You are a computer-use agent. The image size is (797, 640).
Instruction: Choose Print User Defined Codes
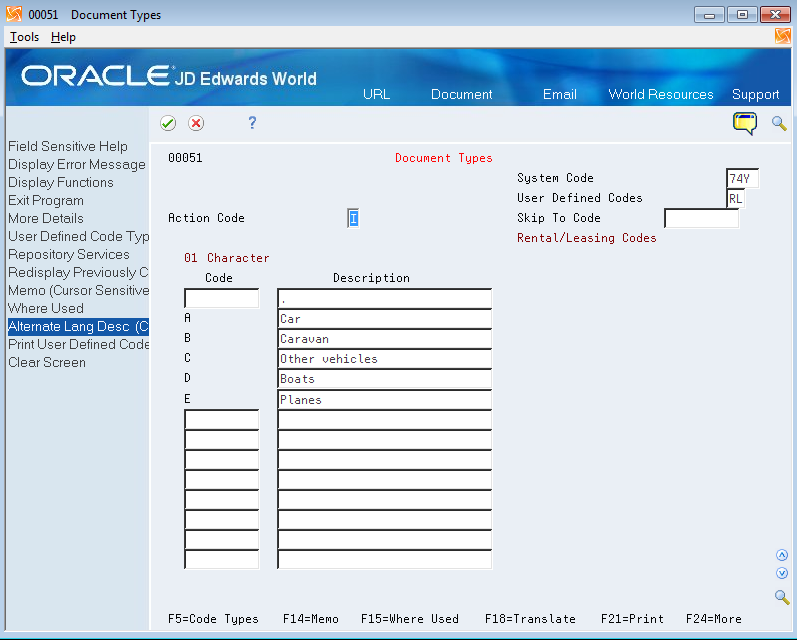point(78,345)
